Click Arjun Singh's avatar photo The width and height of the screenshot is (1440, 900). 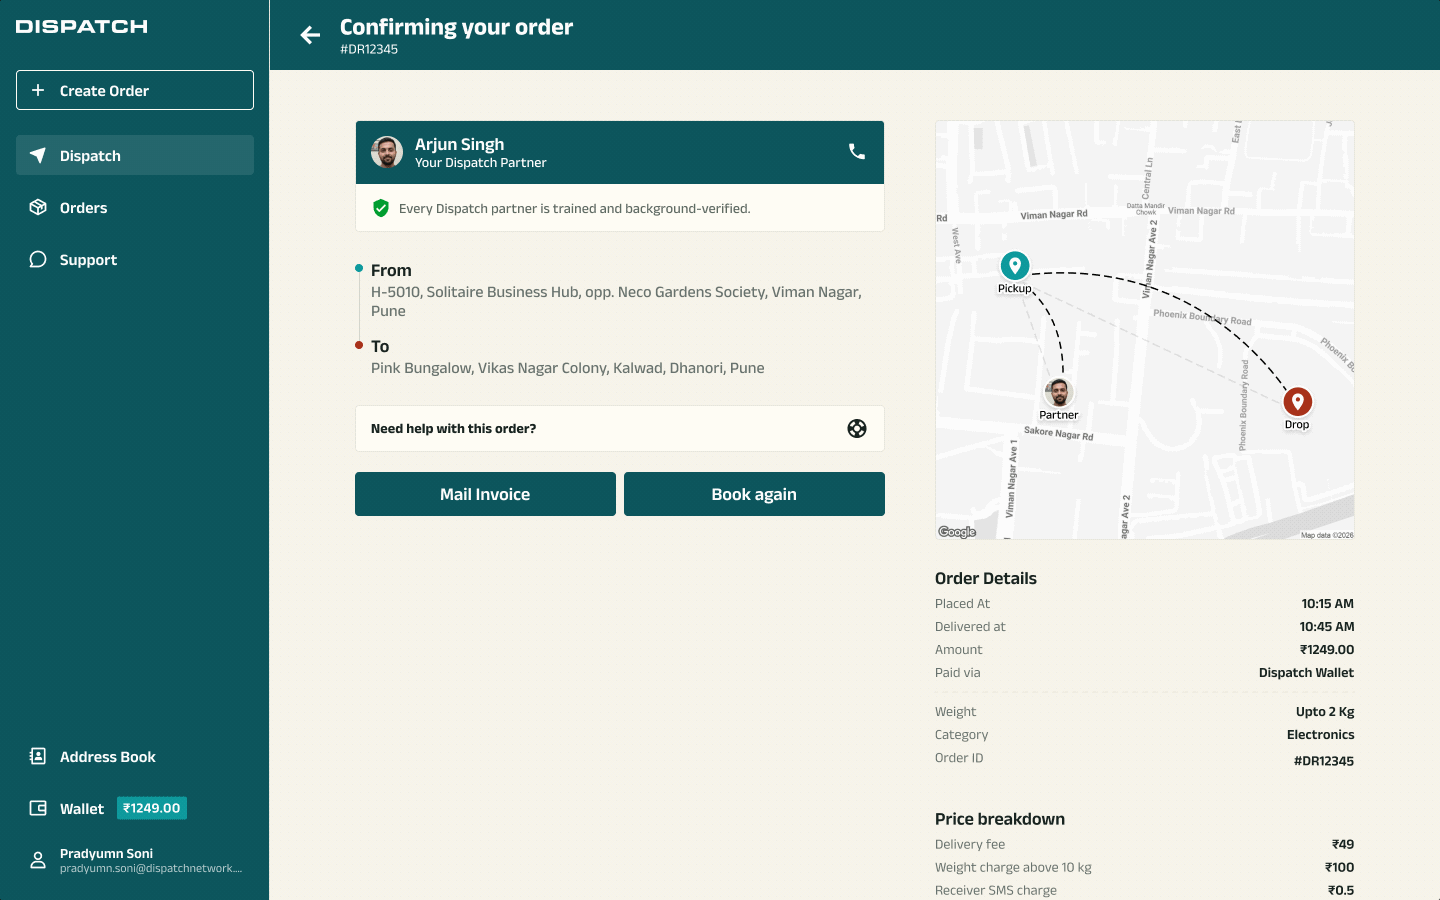(387, 152)
